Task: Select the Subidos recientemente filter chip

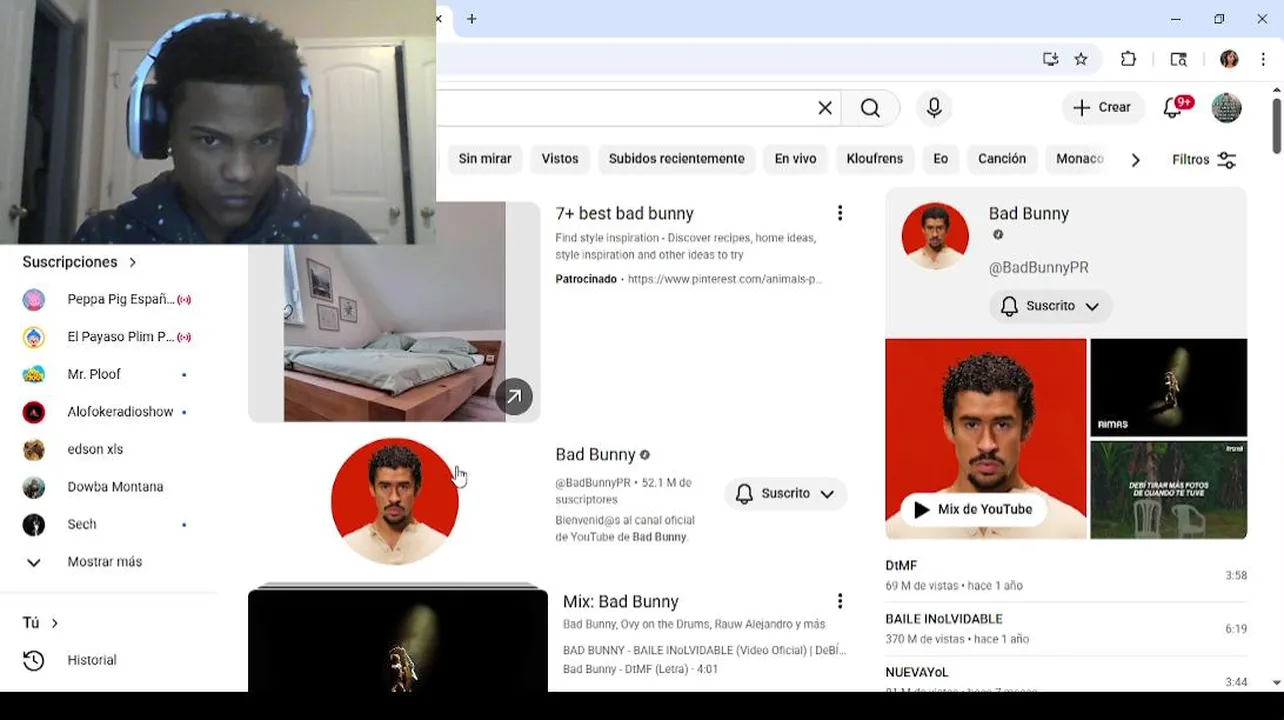Action: tap(677, 159)
